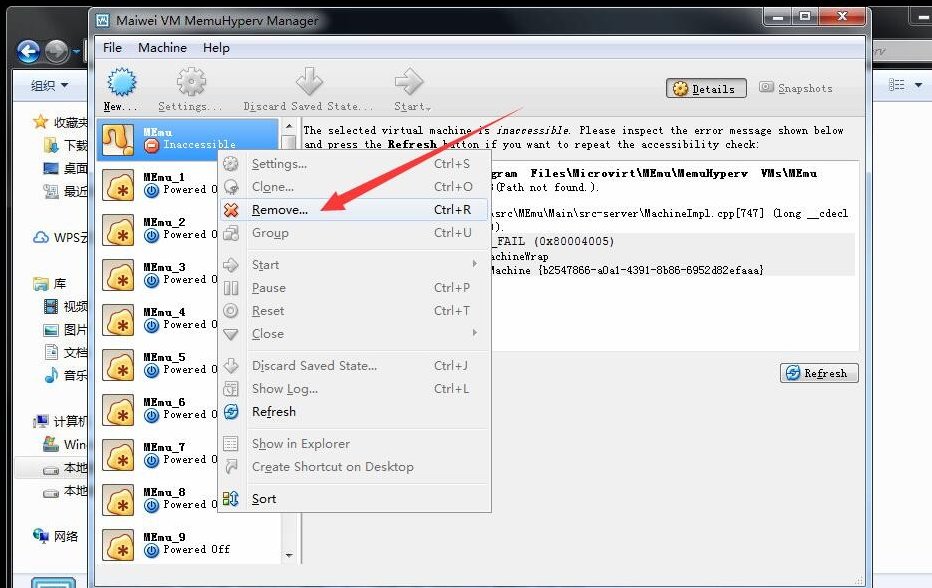Select 库 in Explorer sidebar
932x588 pixels.
click(x=50, y=284)
